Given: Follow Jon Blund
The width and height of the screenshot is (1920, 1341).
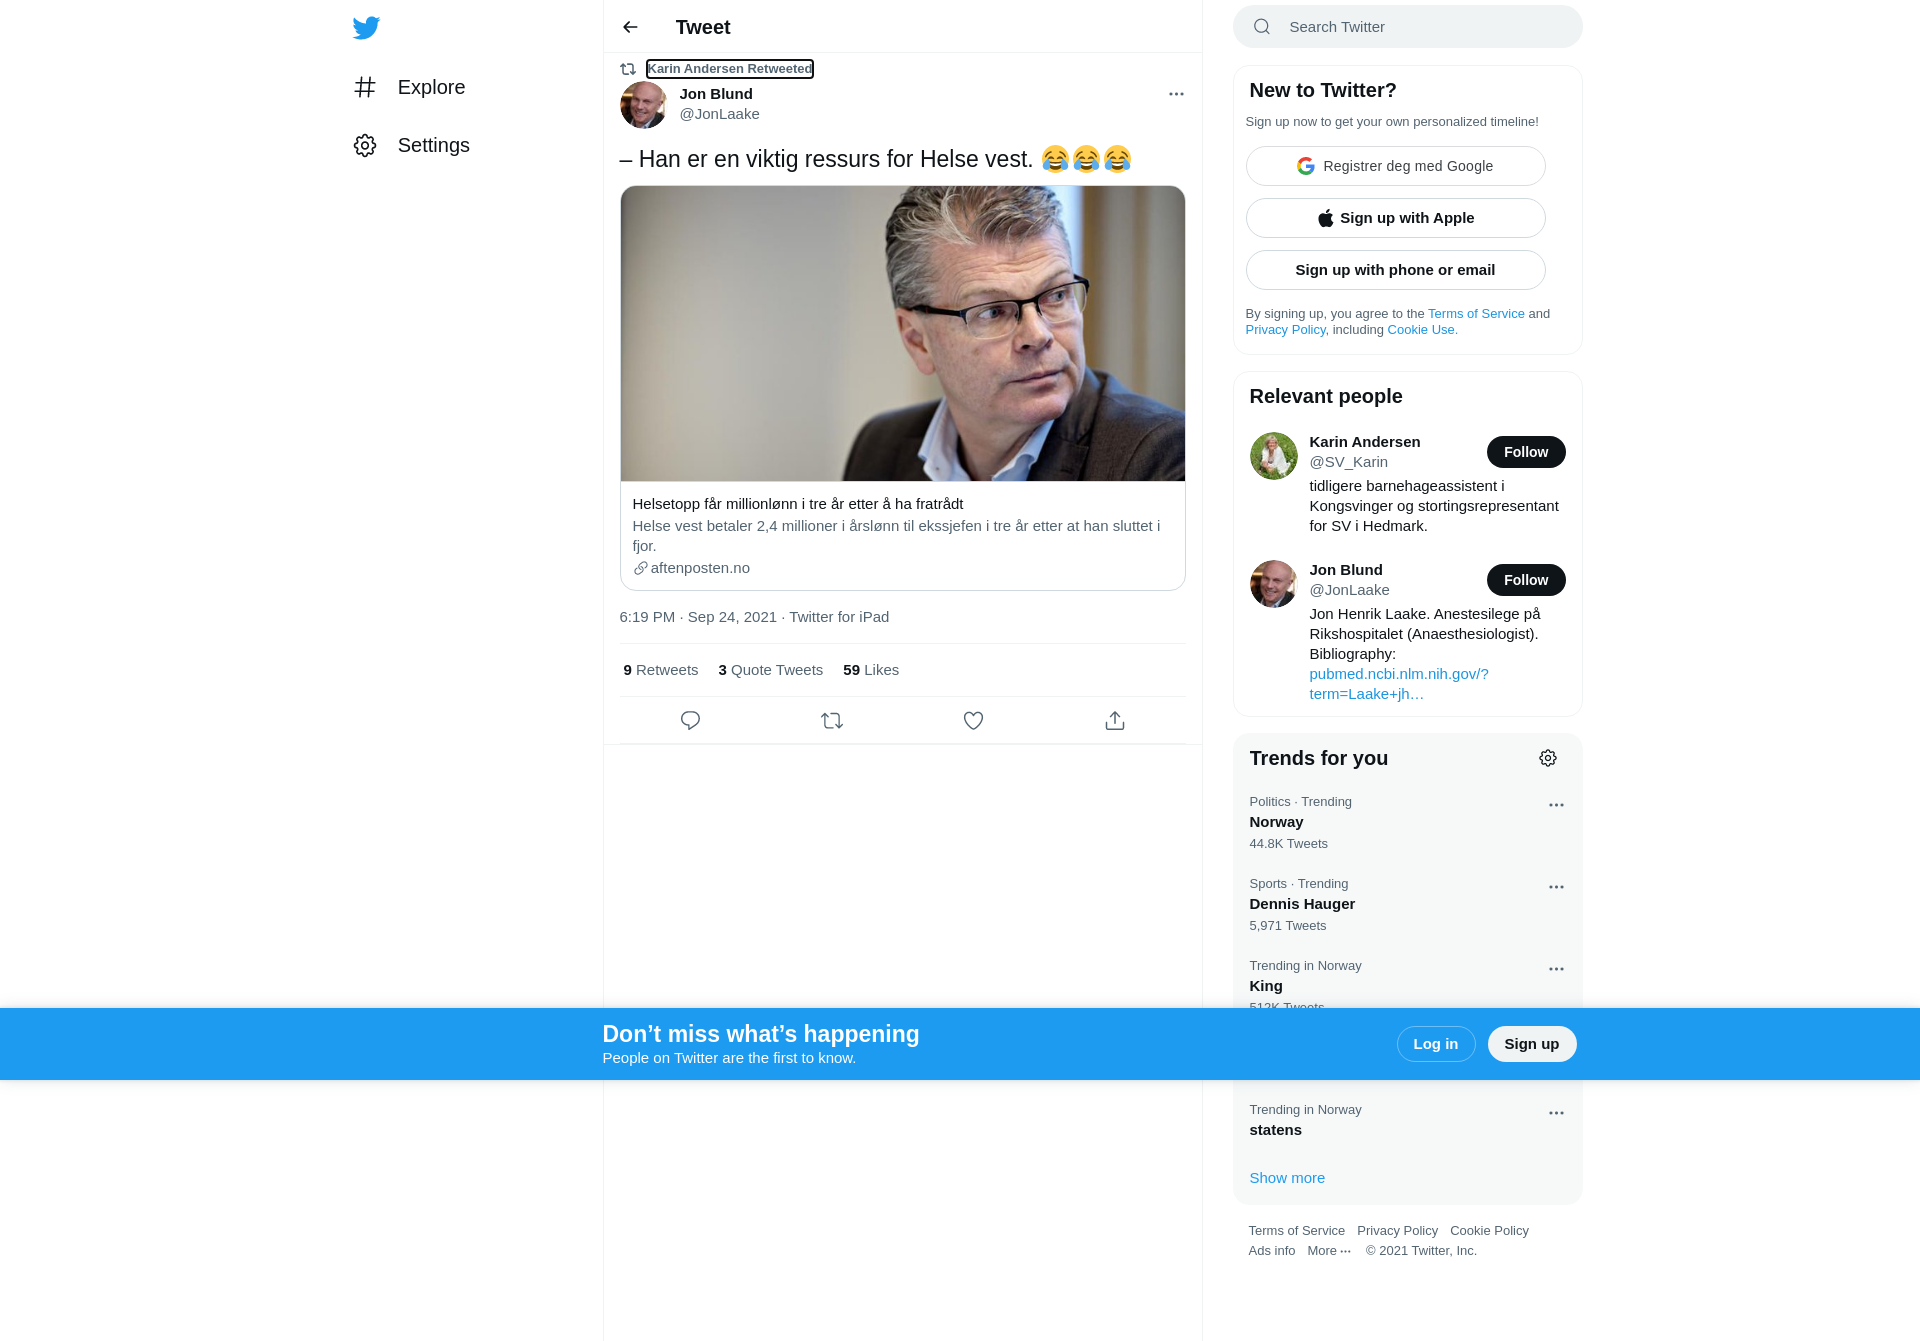Looking at the screenshot, I should pos(1526,580).
